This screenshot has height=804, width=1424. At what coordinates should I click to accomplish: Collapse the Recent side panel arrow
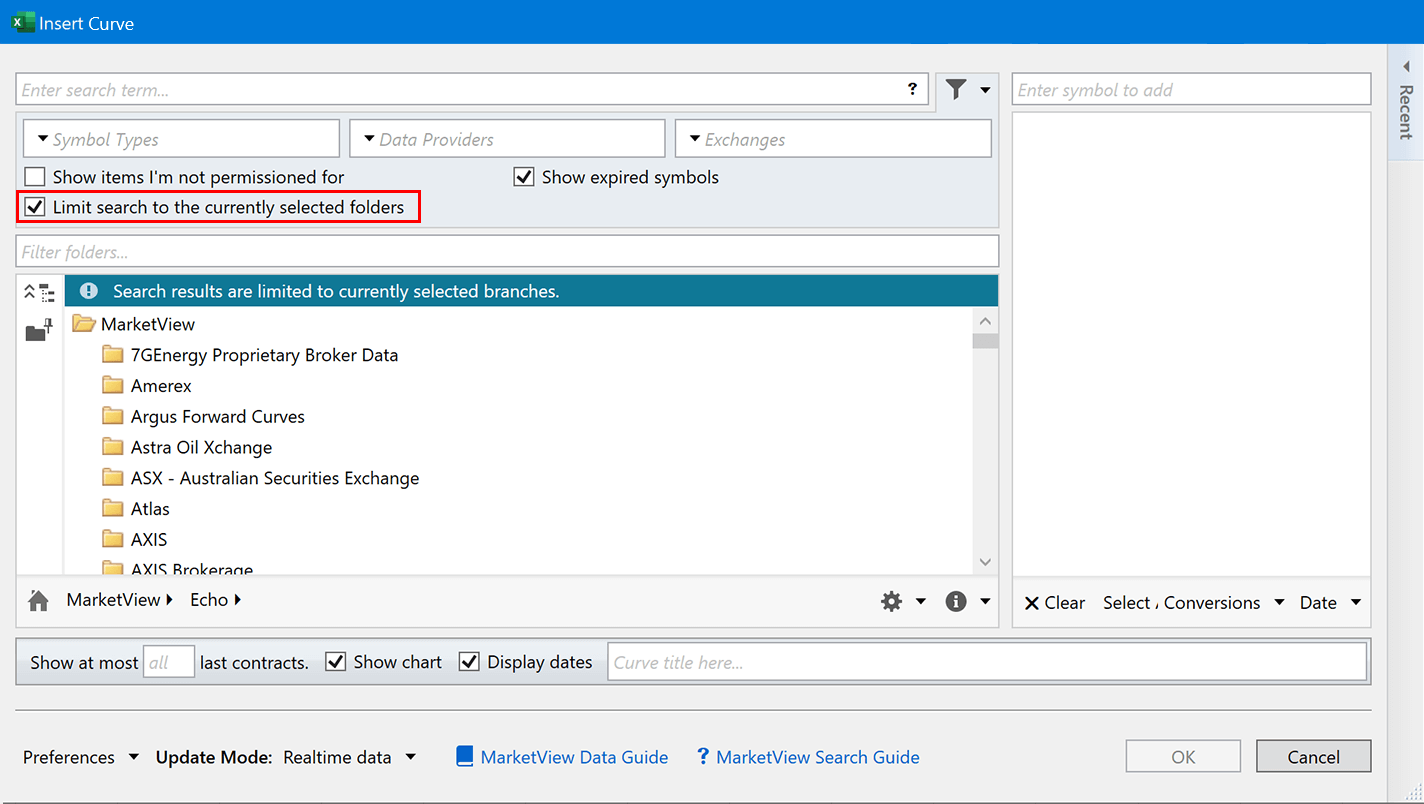1406,66
